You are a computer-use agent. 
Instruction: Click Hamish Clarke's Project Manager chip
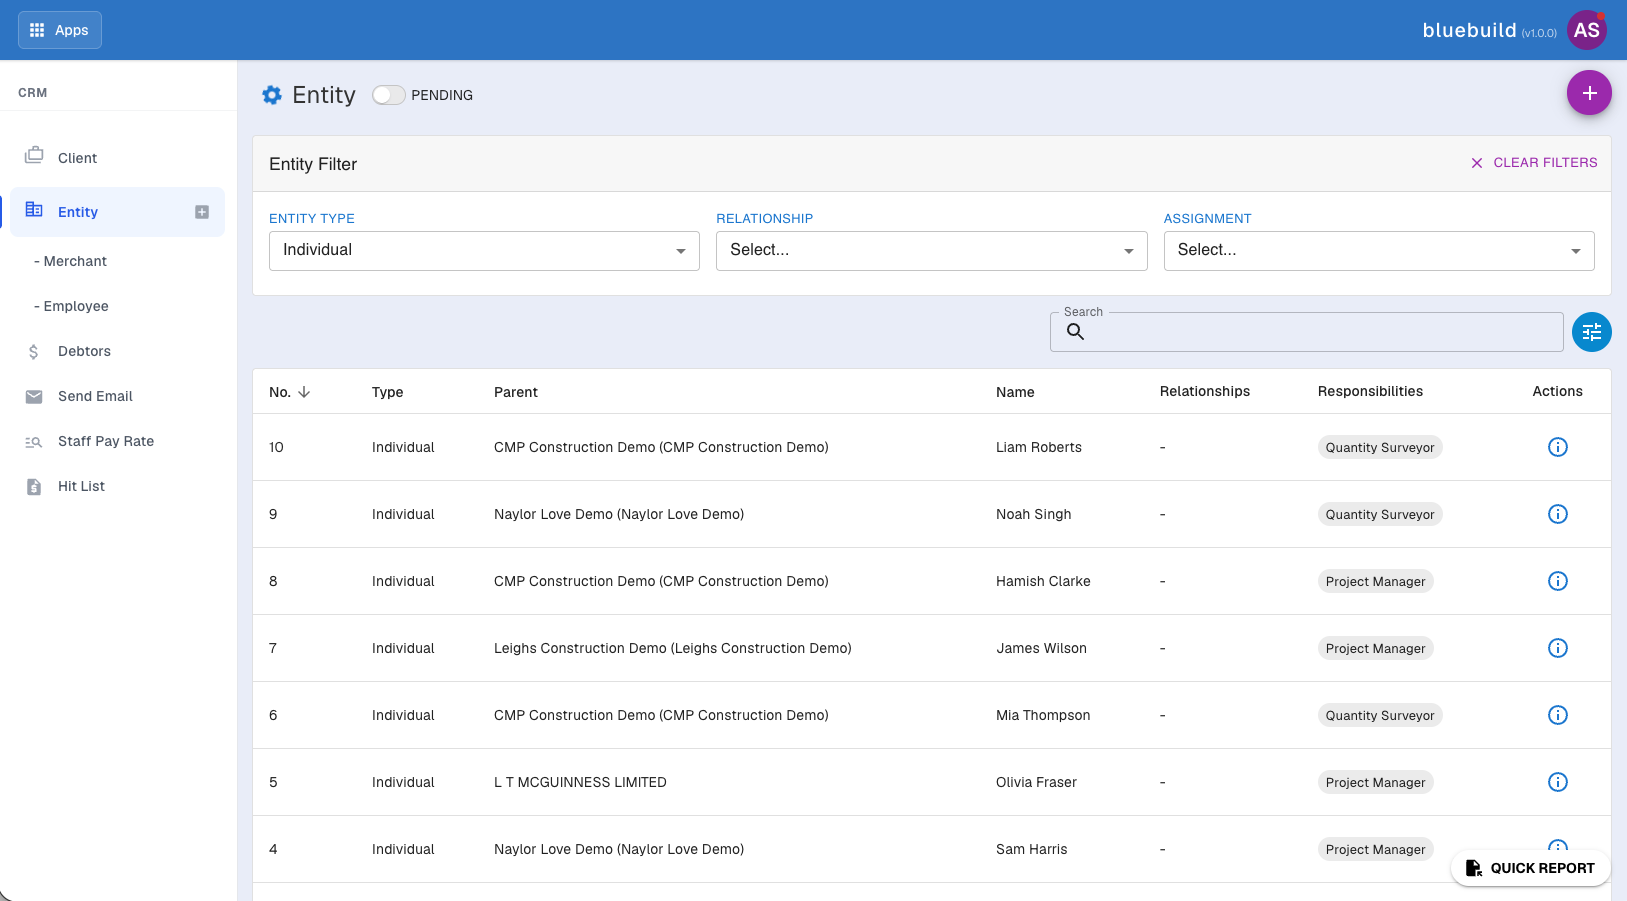[x=1376, y=581]
